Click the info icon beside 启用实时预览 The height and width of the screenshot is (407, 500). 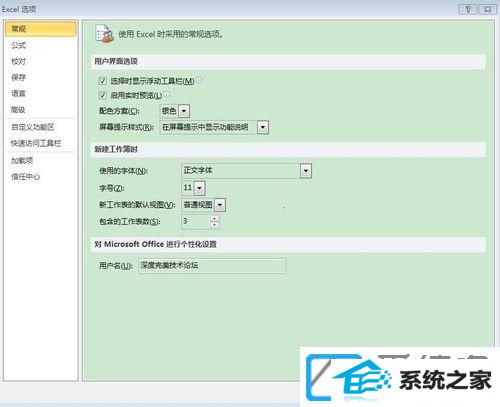166,95
